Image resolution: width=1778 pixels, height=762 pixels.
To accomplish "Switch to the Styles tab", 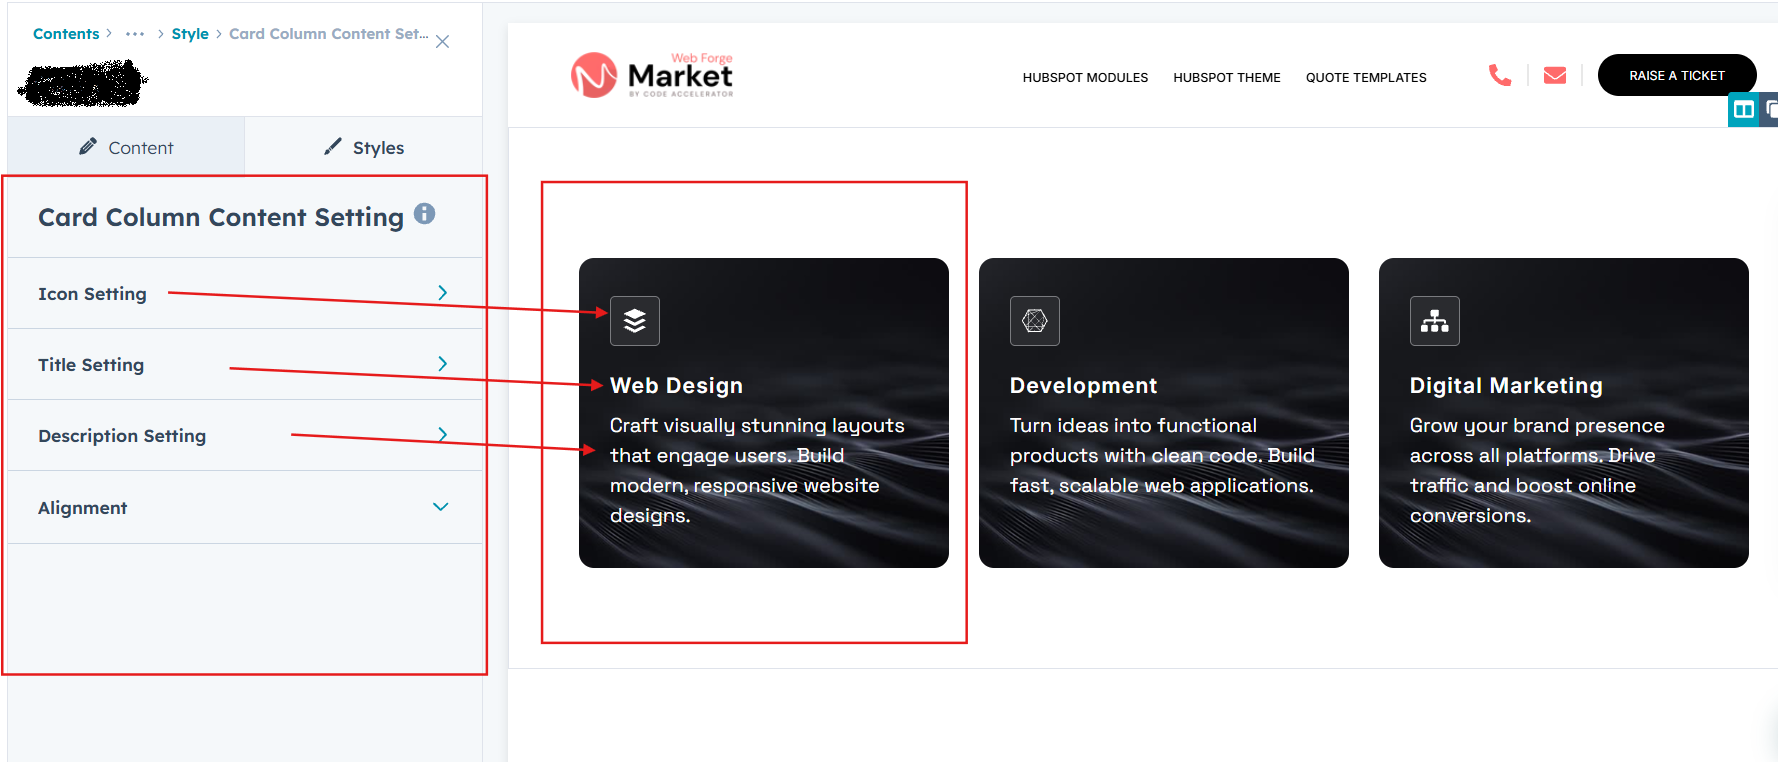I will click(364, 147).
